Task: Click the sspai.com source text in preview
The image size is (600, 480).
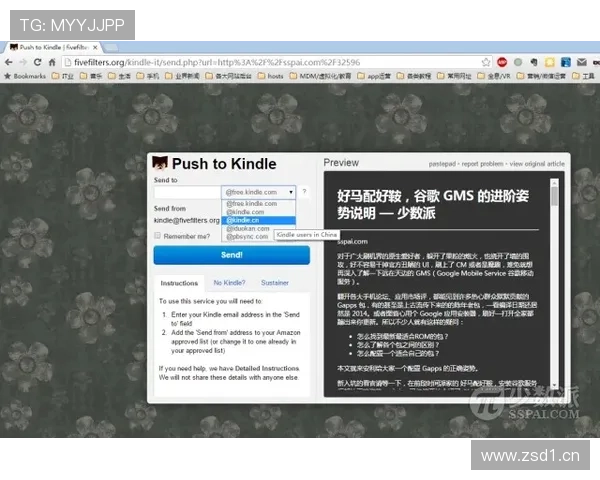Action: click(352, 242)
